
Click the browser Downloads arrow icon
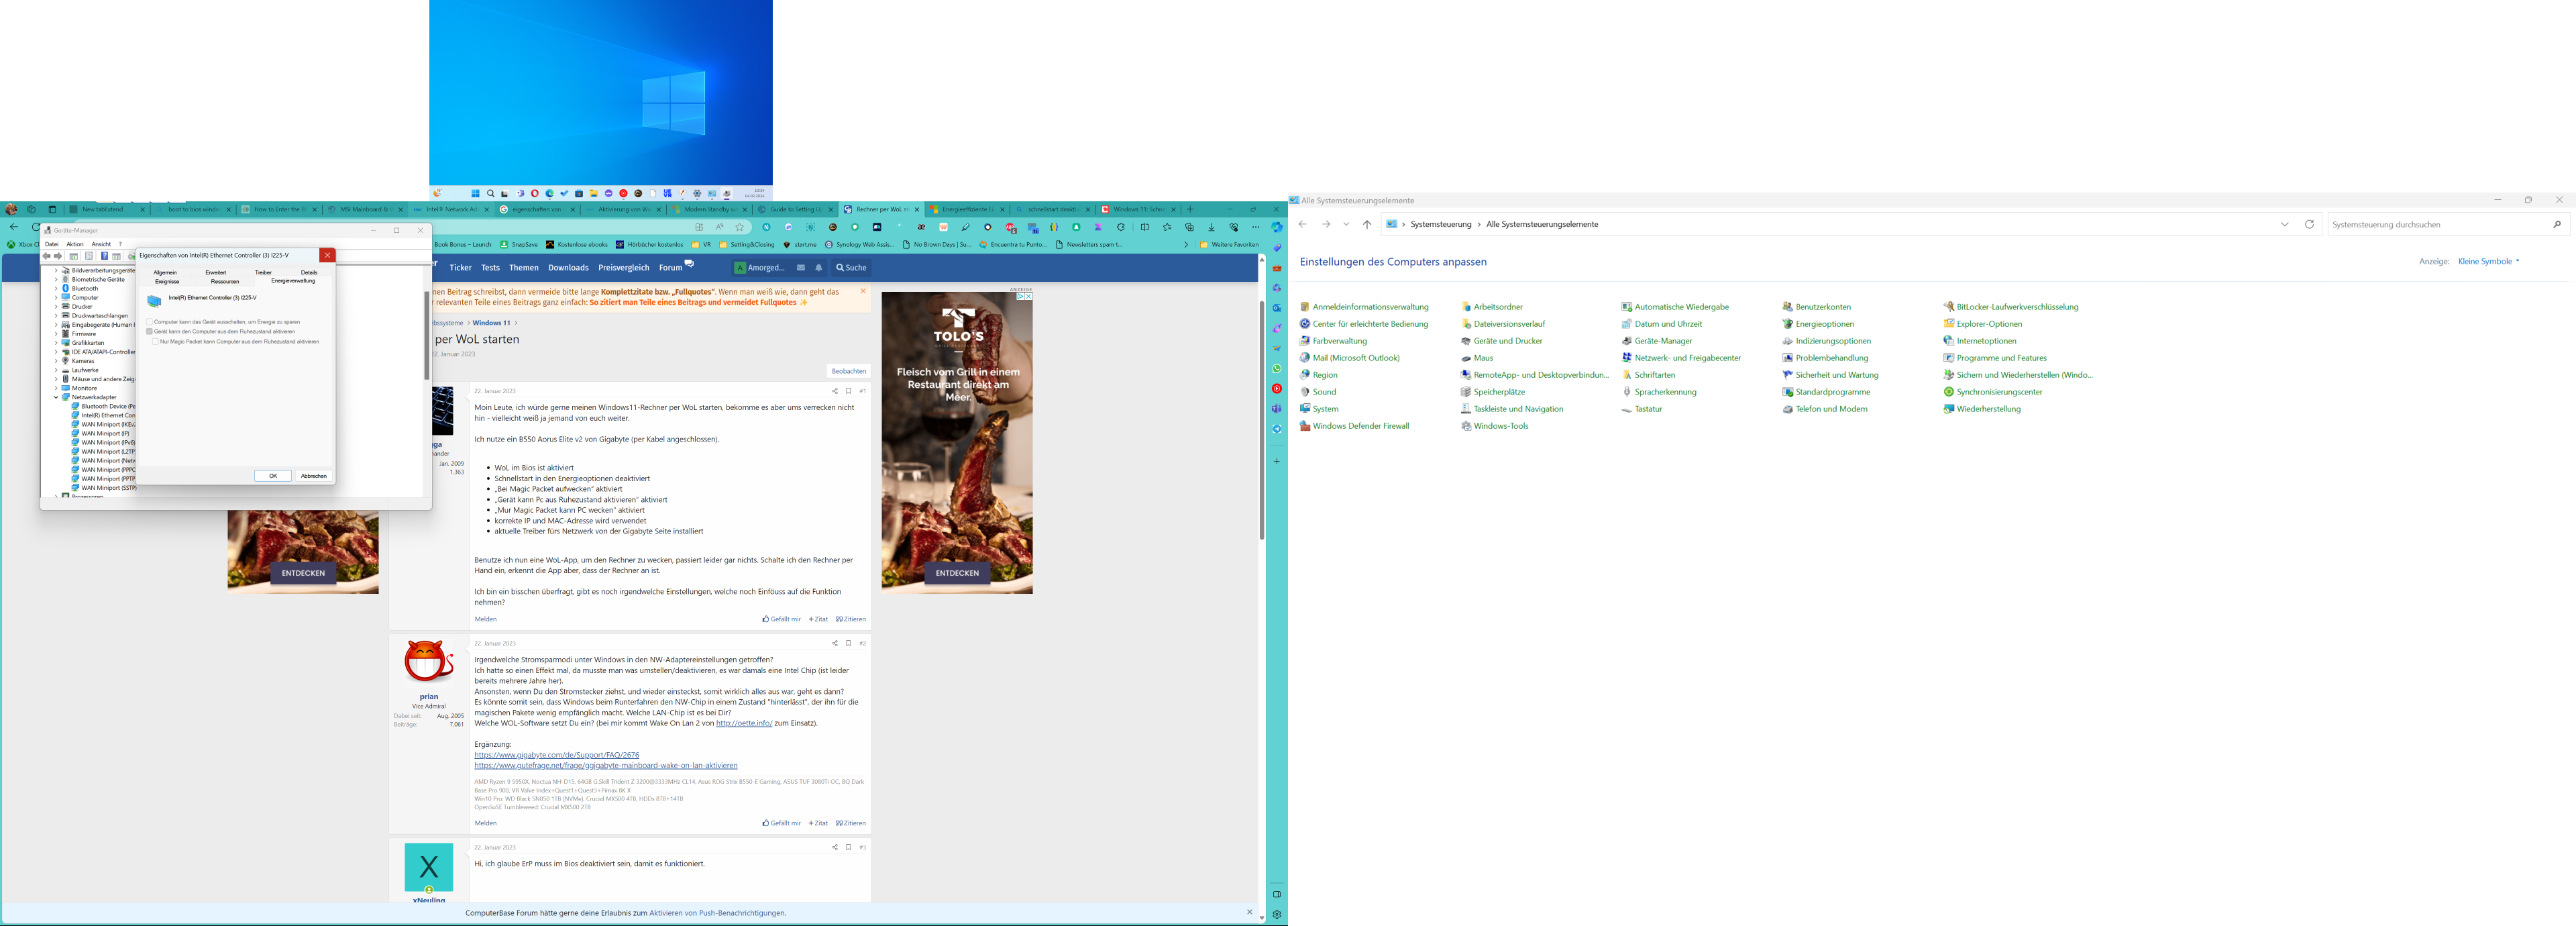[x=1211, y=227]
